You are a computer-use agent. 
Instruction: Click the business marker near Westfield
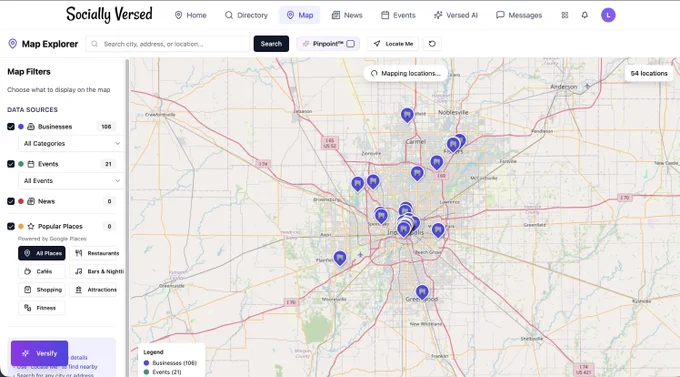[407, 115]
